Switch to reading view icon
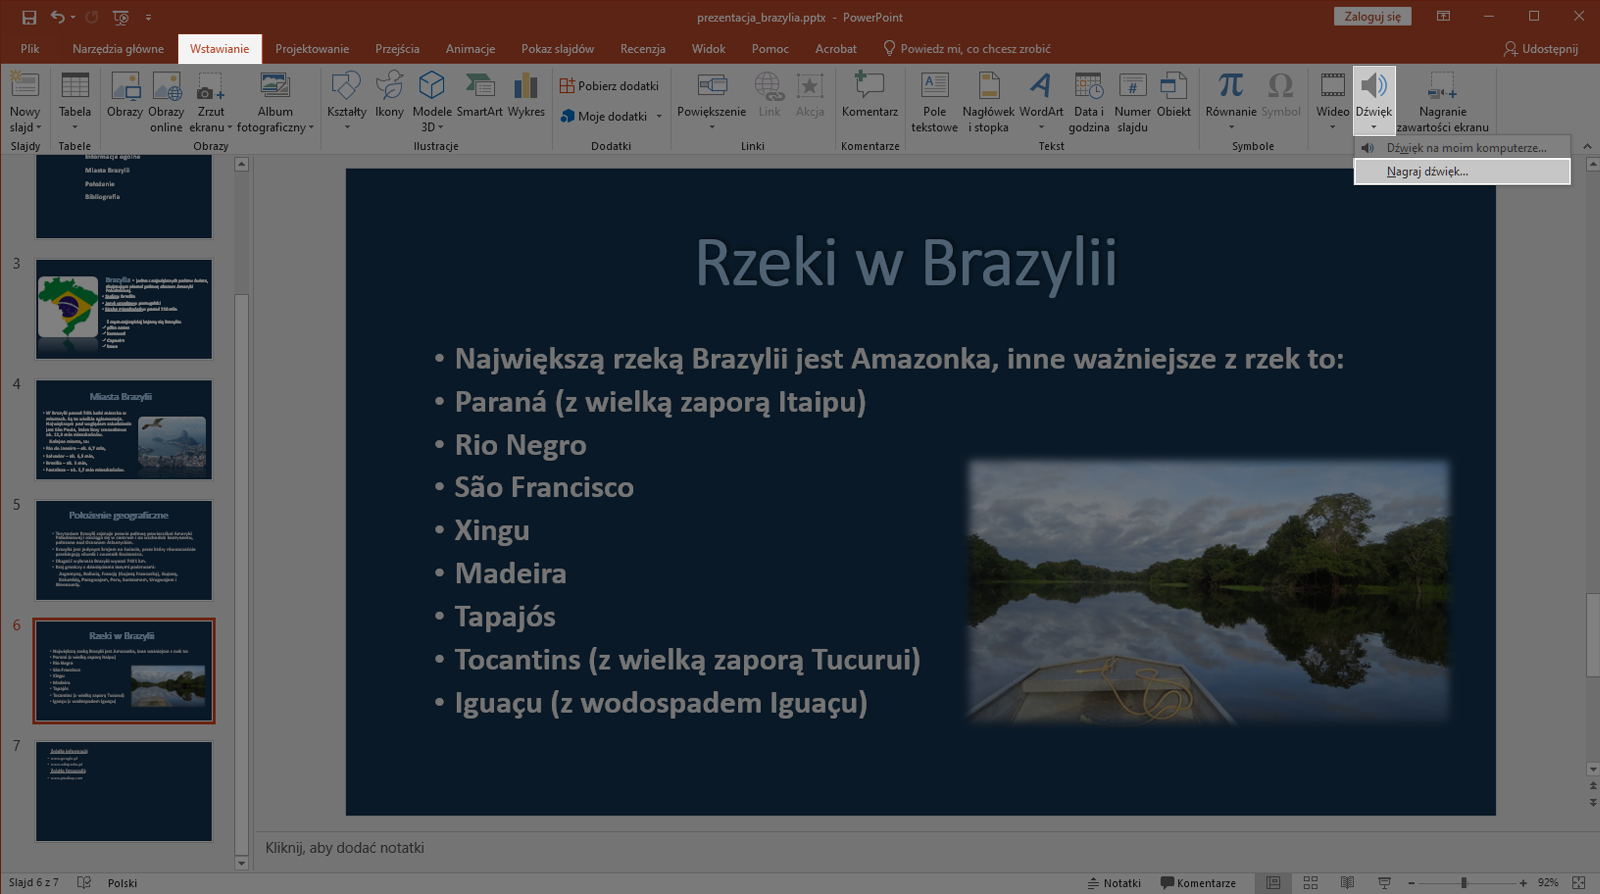The height and width of the screenshot is (894, 1600). (1347, 883)
